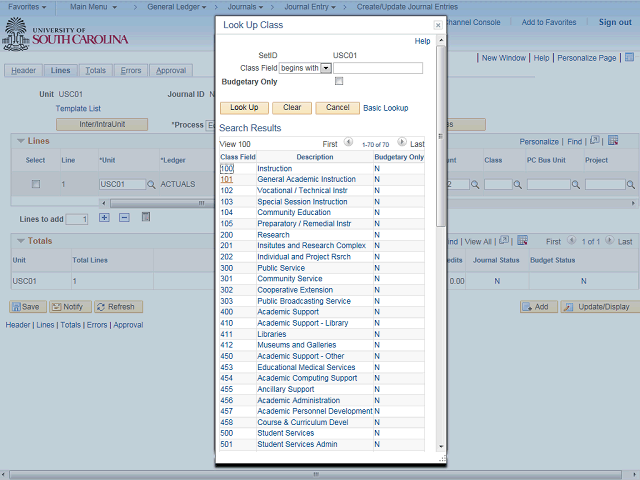The height and width of the screenshot is (480, 640).
Task: Click the Clear button
Action: [x=292, y=108]
